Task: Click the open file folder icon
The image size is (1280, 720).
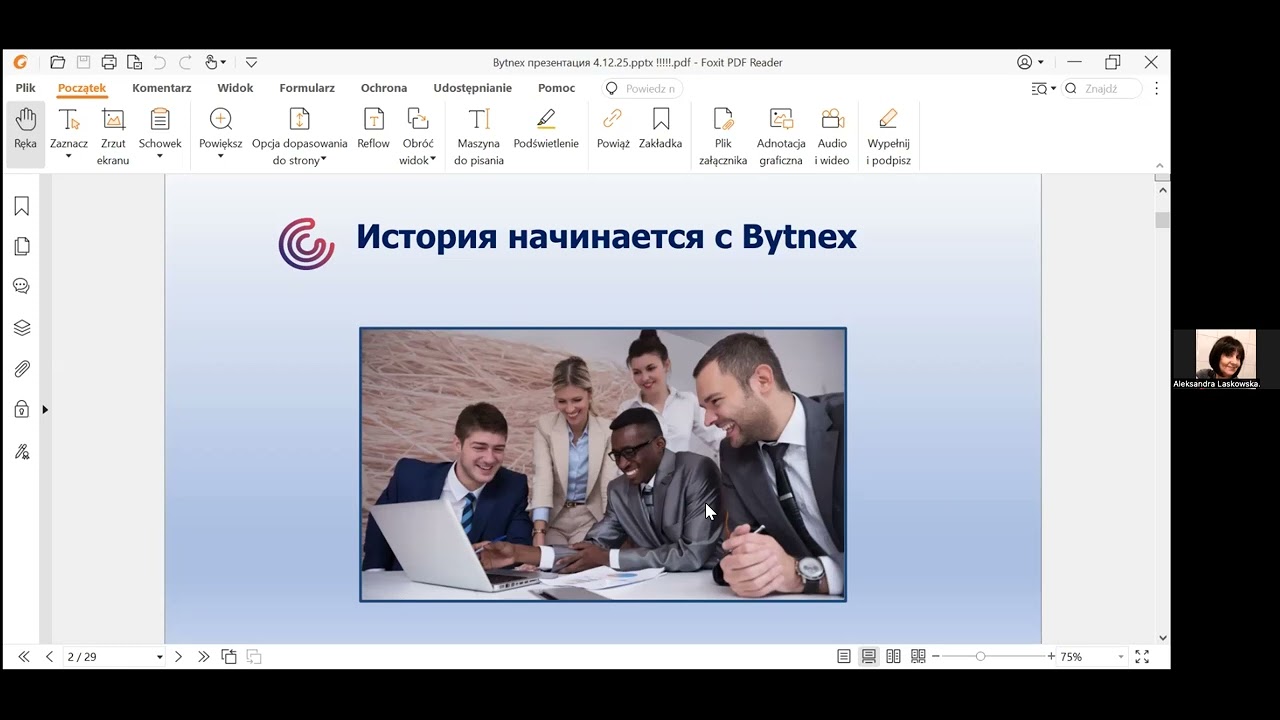Action: (x=57, y=62)
